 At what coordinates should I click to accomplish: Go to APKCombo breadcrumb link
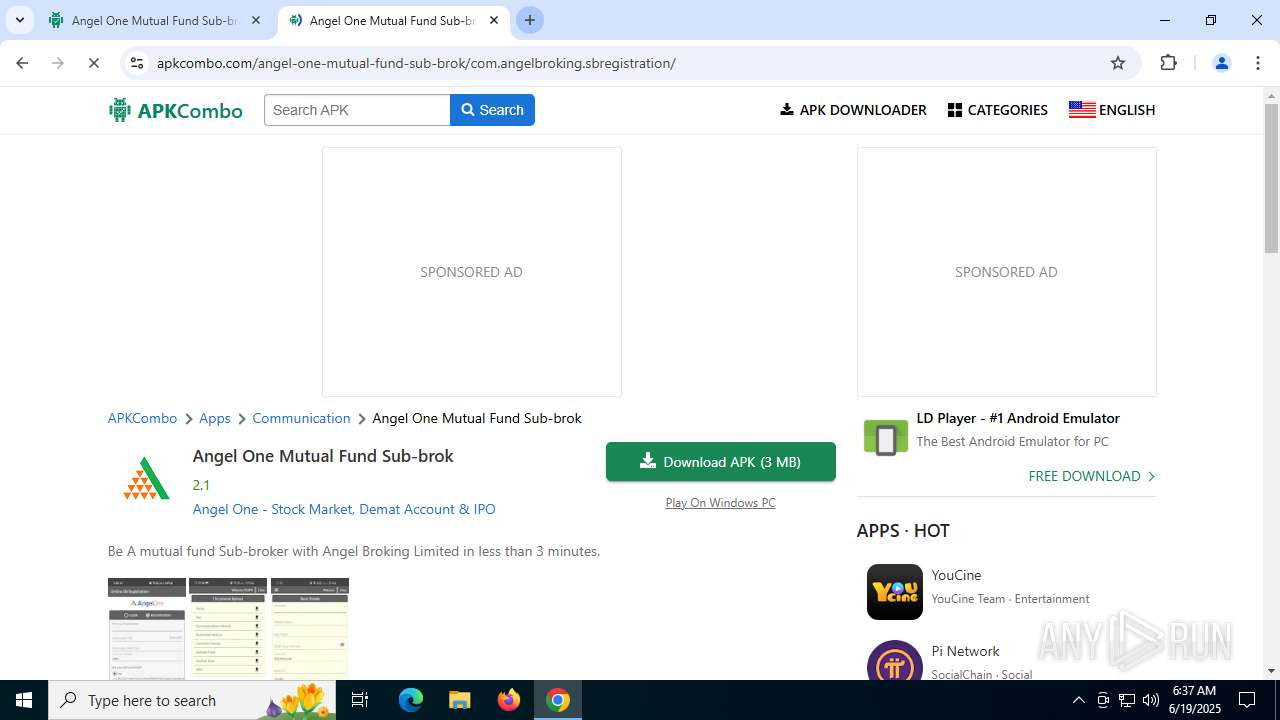[x=142, y=418]
